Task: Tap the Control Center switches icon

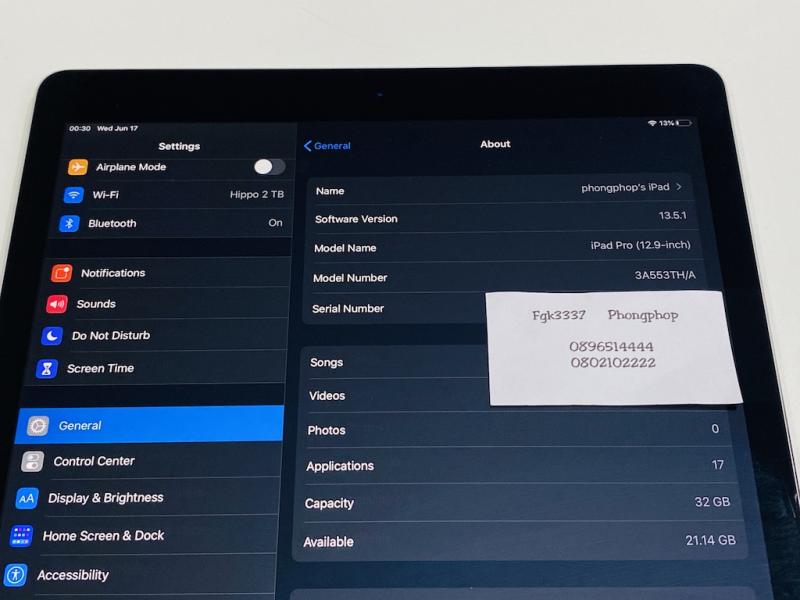Action: tap(32, 462)
